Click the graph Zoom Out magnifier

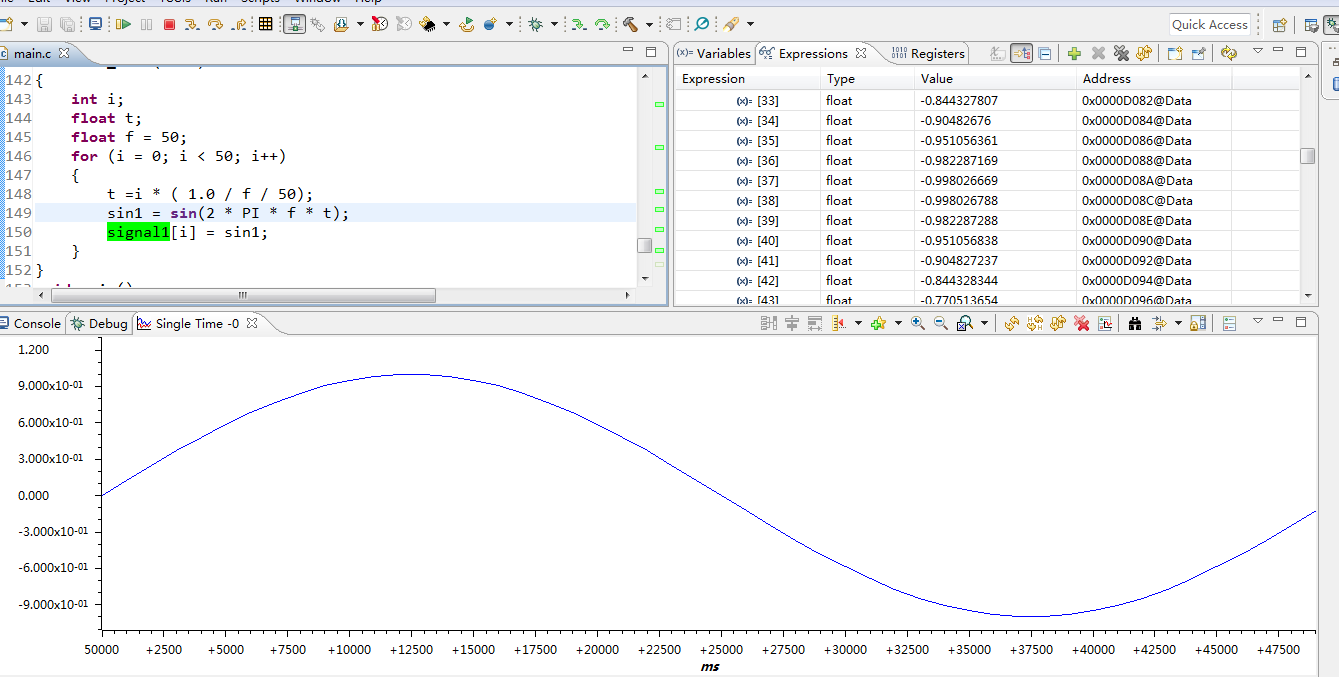click(x=941, y=323)
